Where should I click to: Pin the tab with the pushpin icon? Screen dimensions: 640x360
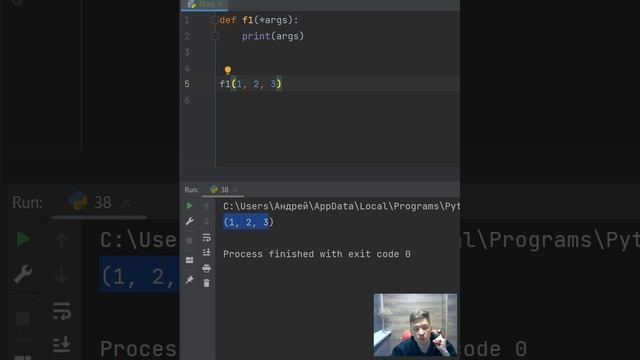point(189,280)
